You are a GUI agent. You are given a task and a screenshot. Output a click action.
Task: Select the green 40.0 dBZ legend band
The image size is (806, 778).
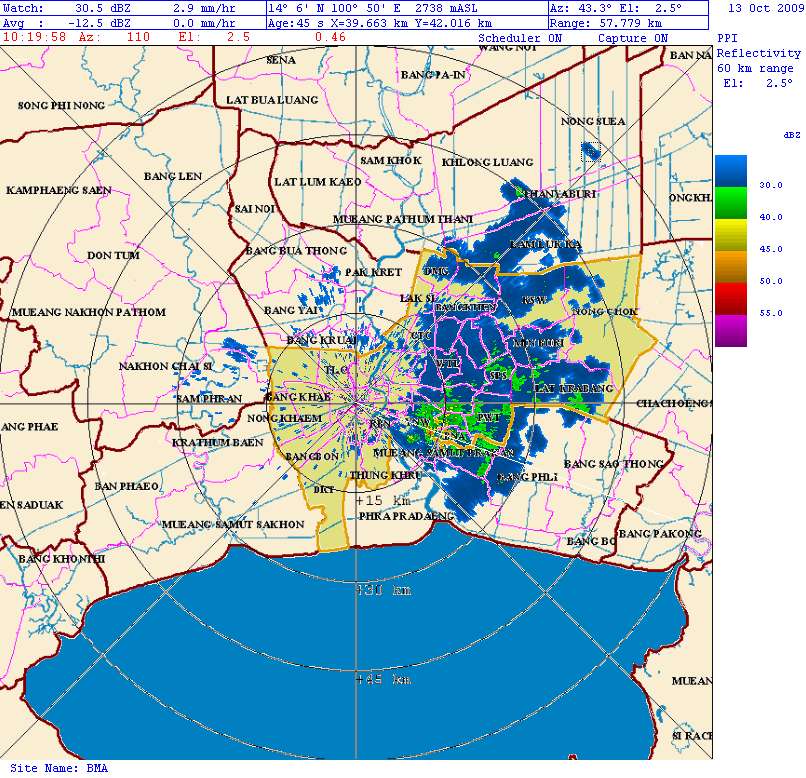pos(730,203)
